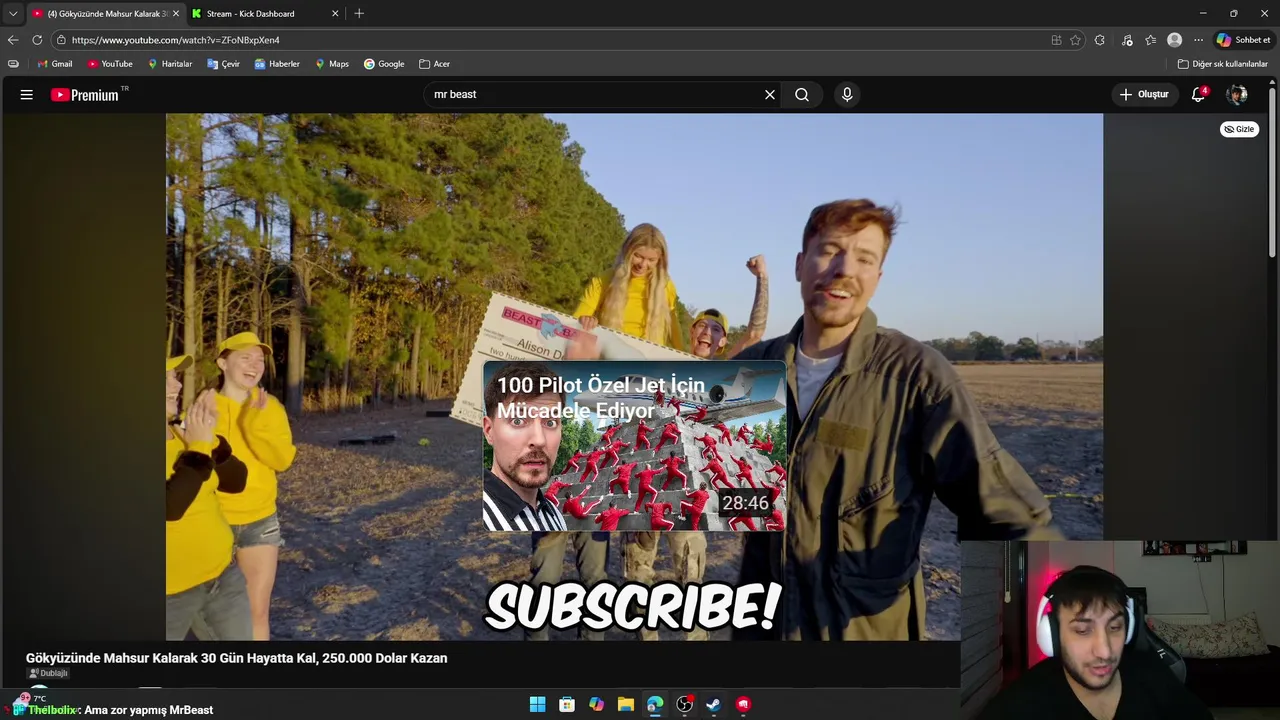Open Copilot taskbar icon

click(596, 705)
